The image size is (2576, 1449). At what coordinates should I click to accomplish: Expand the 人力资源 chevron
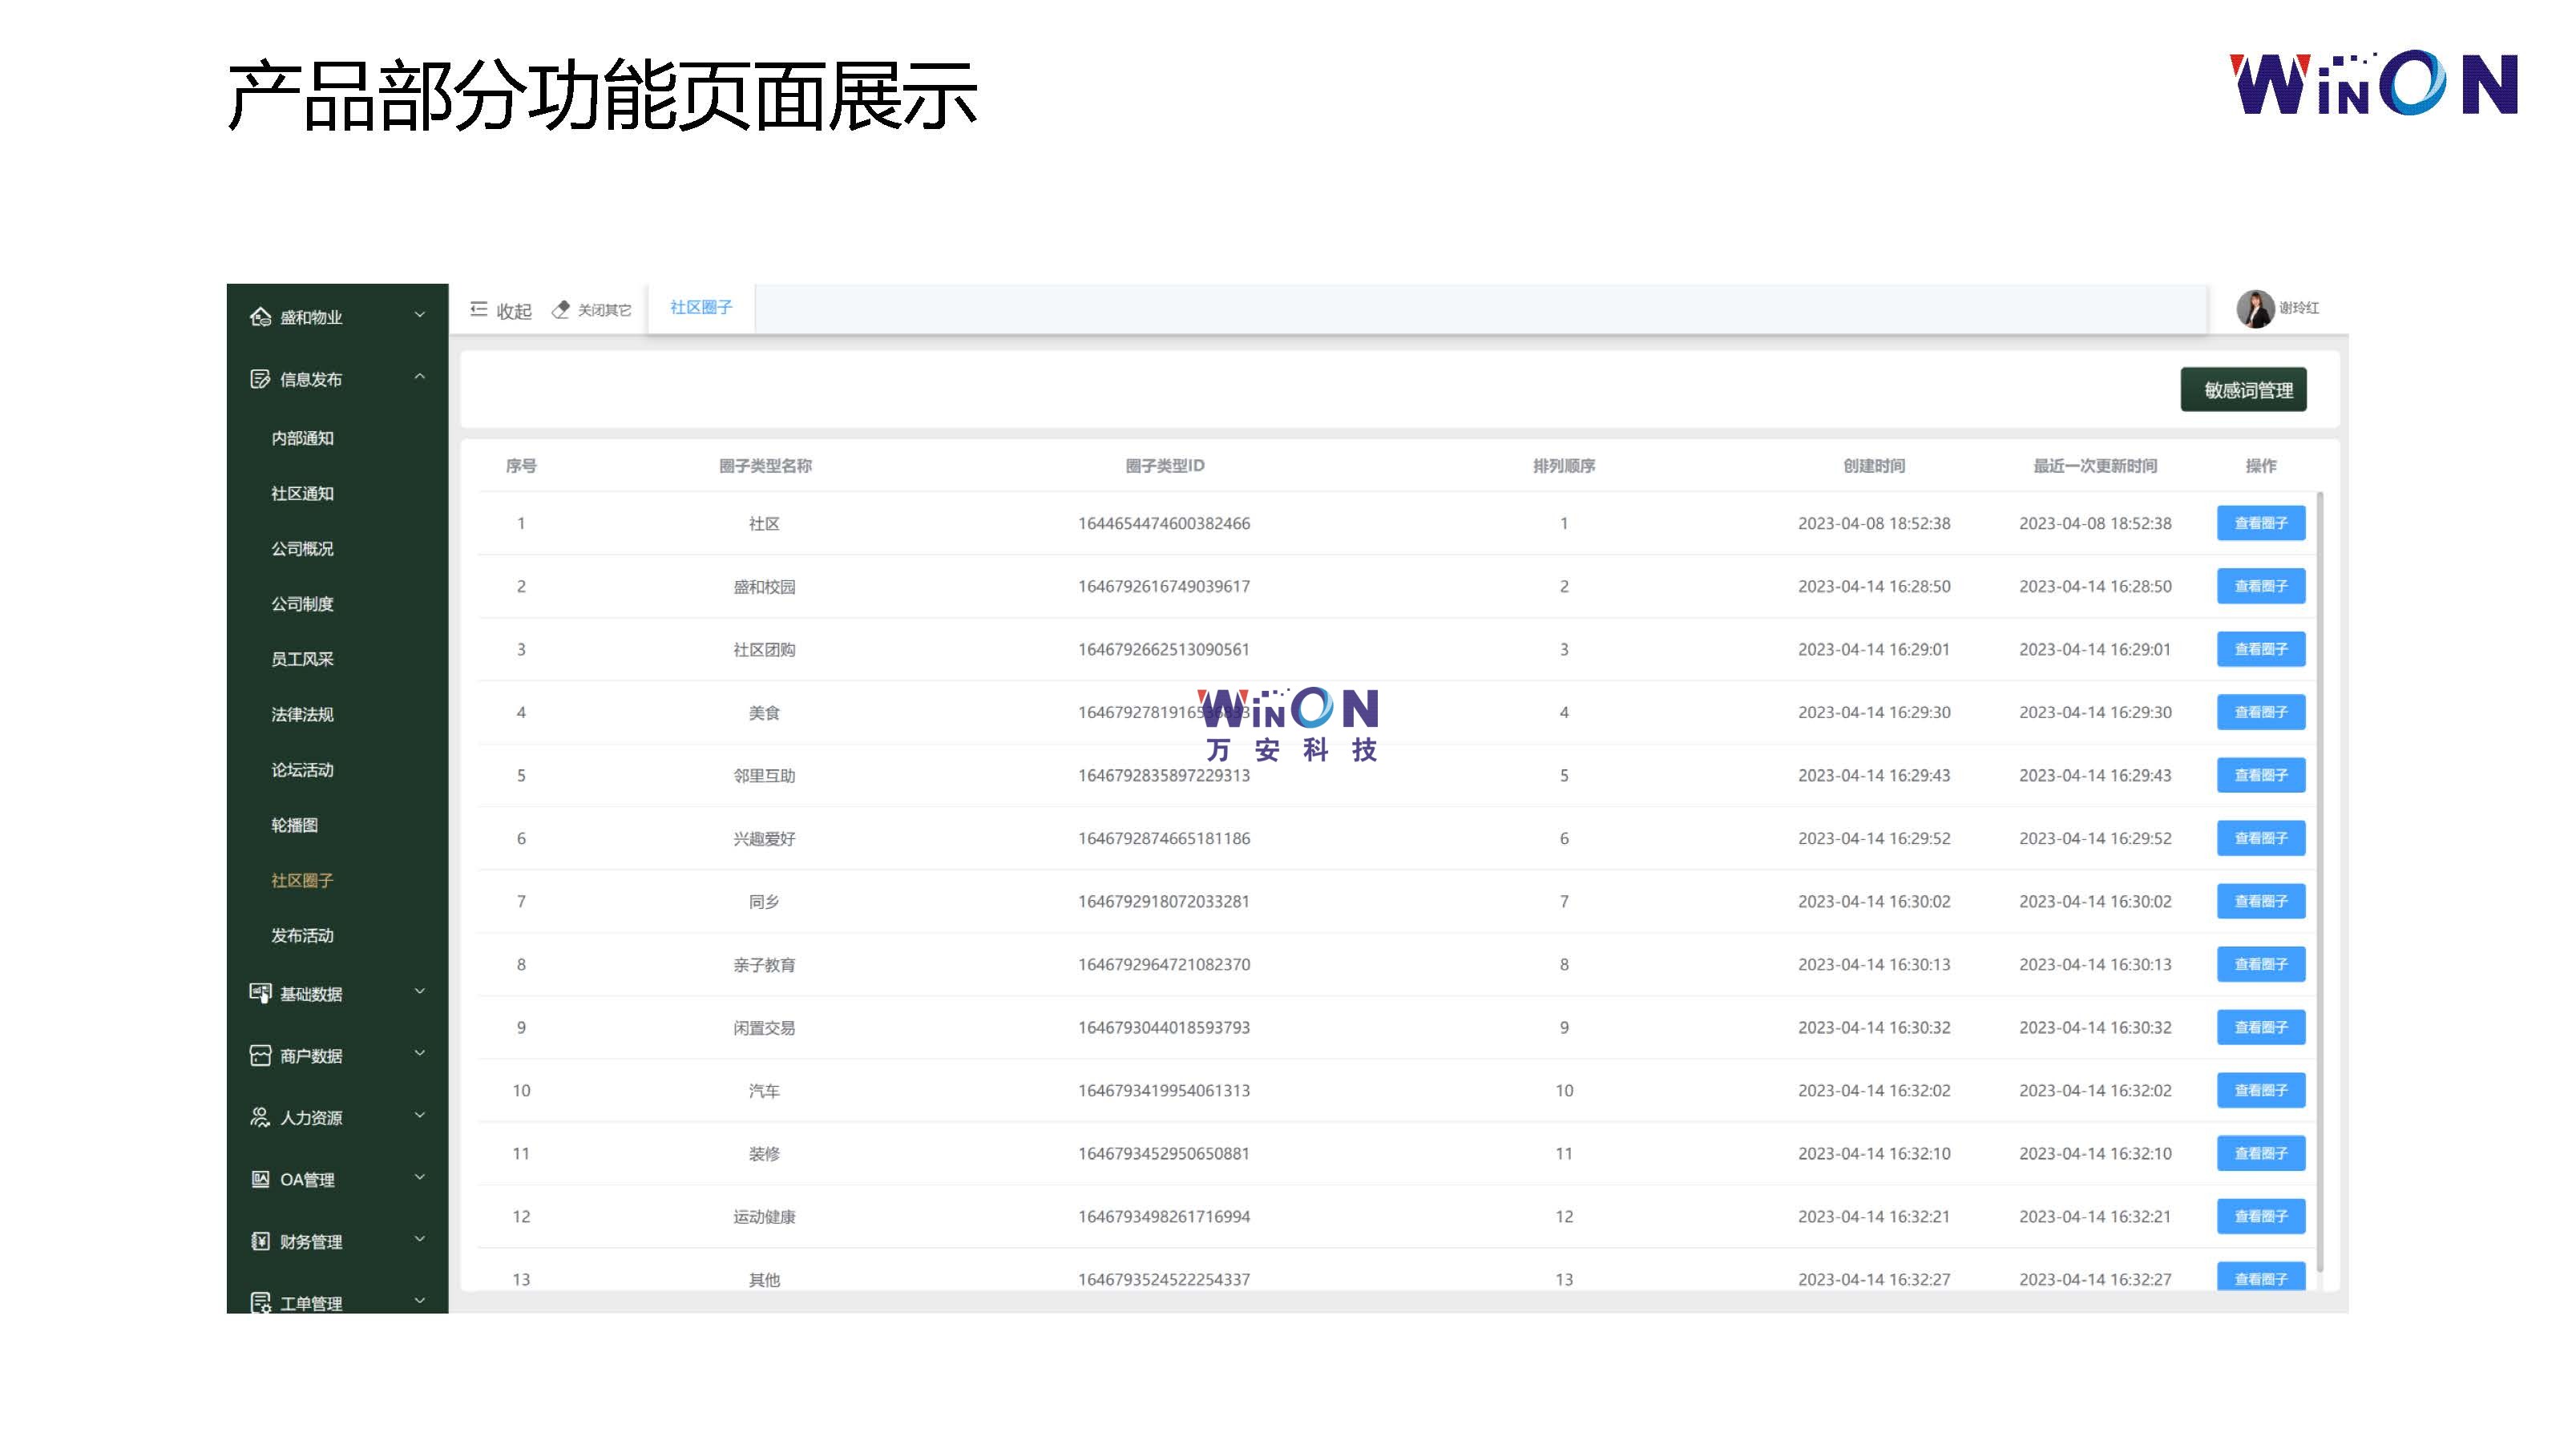coord(420,1115)
